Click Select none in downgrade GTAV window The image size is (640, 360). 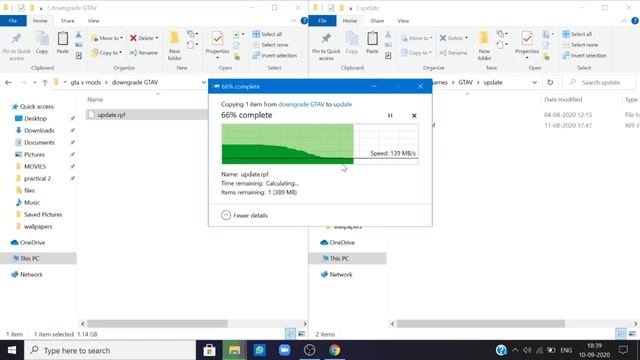(270, 45)
